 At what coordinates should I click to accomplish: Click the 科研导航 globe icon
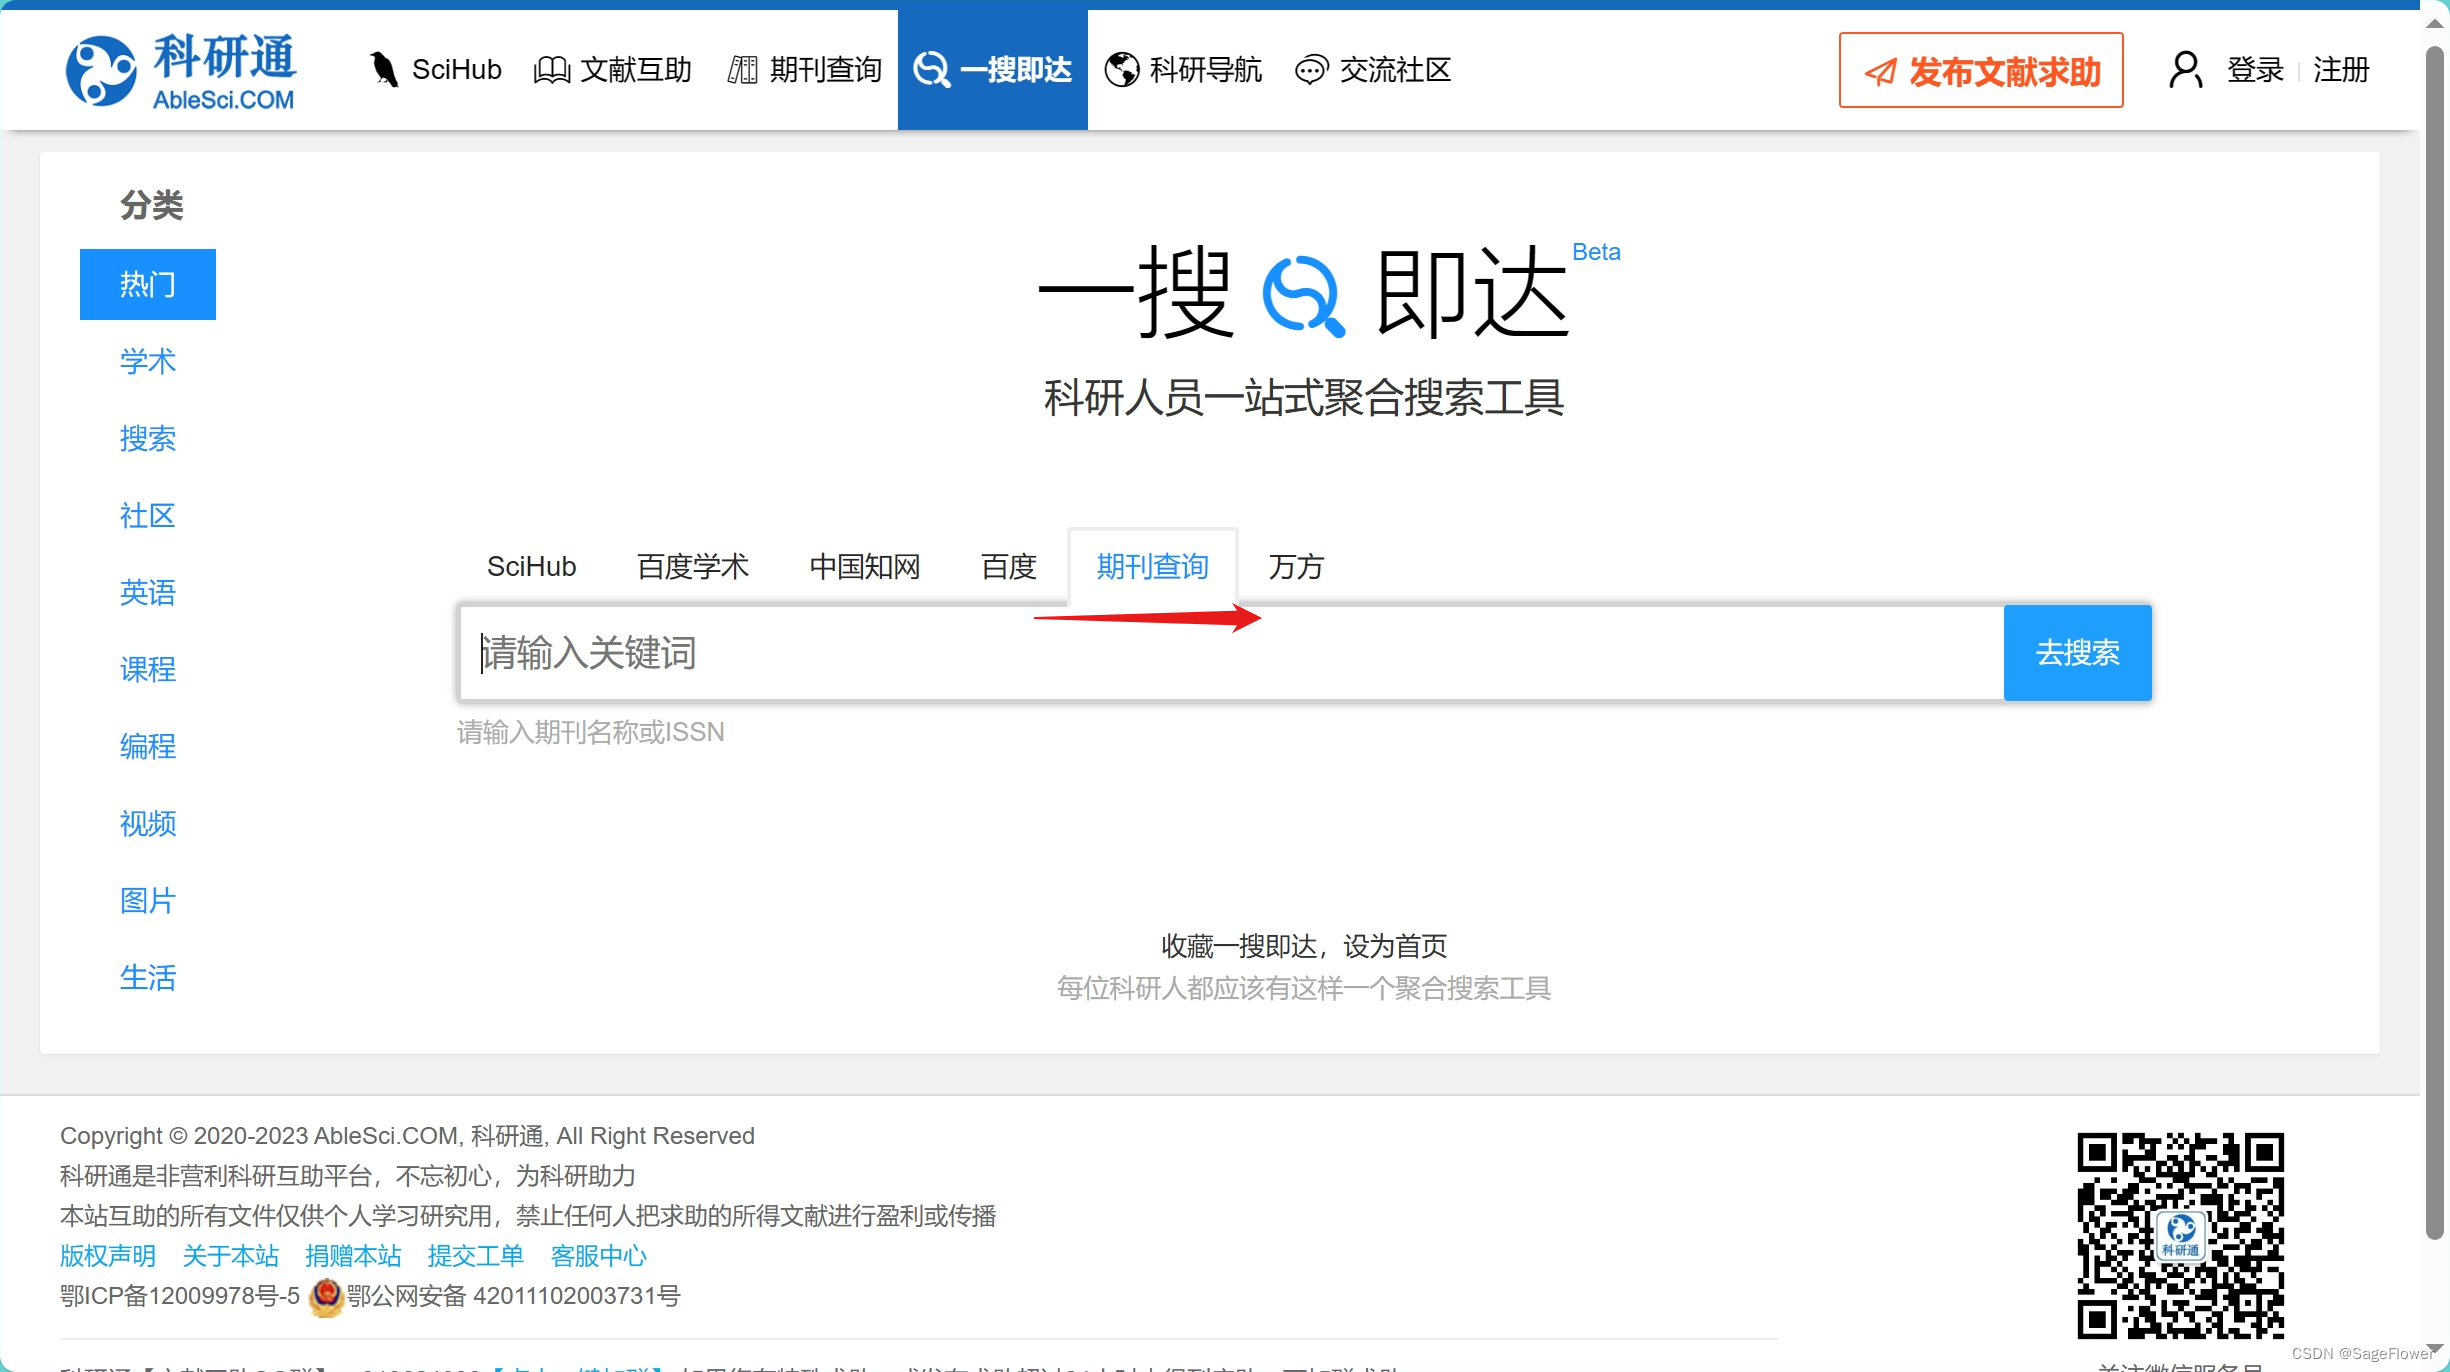(1122, 70)
